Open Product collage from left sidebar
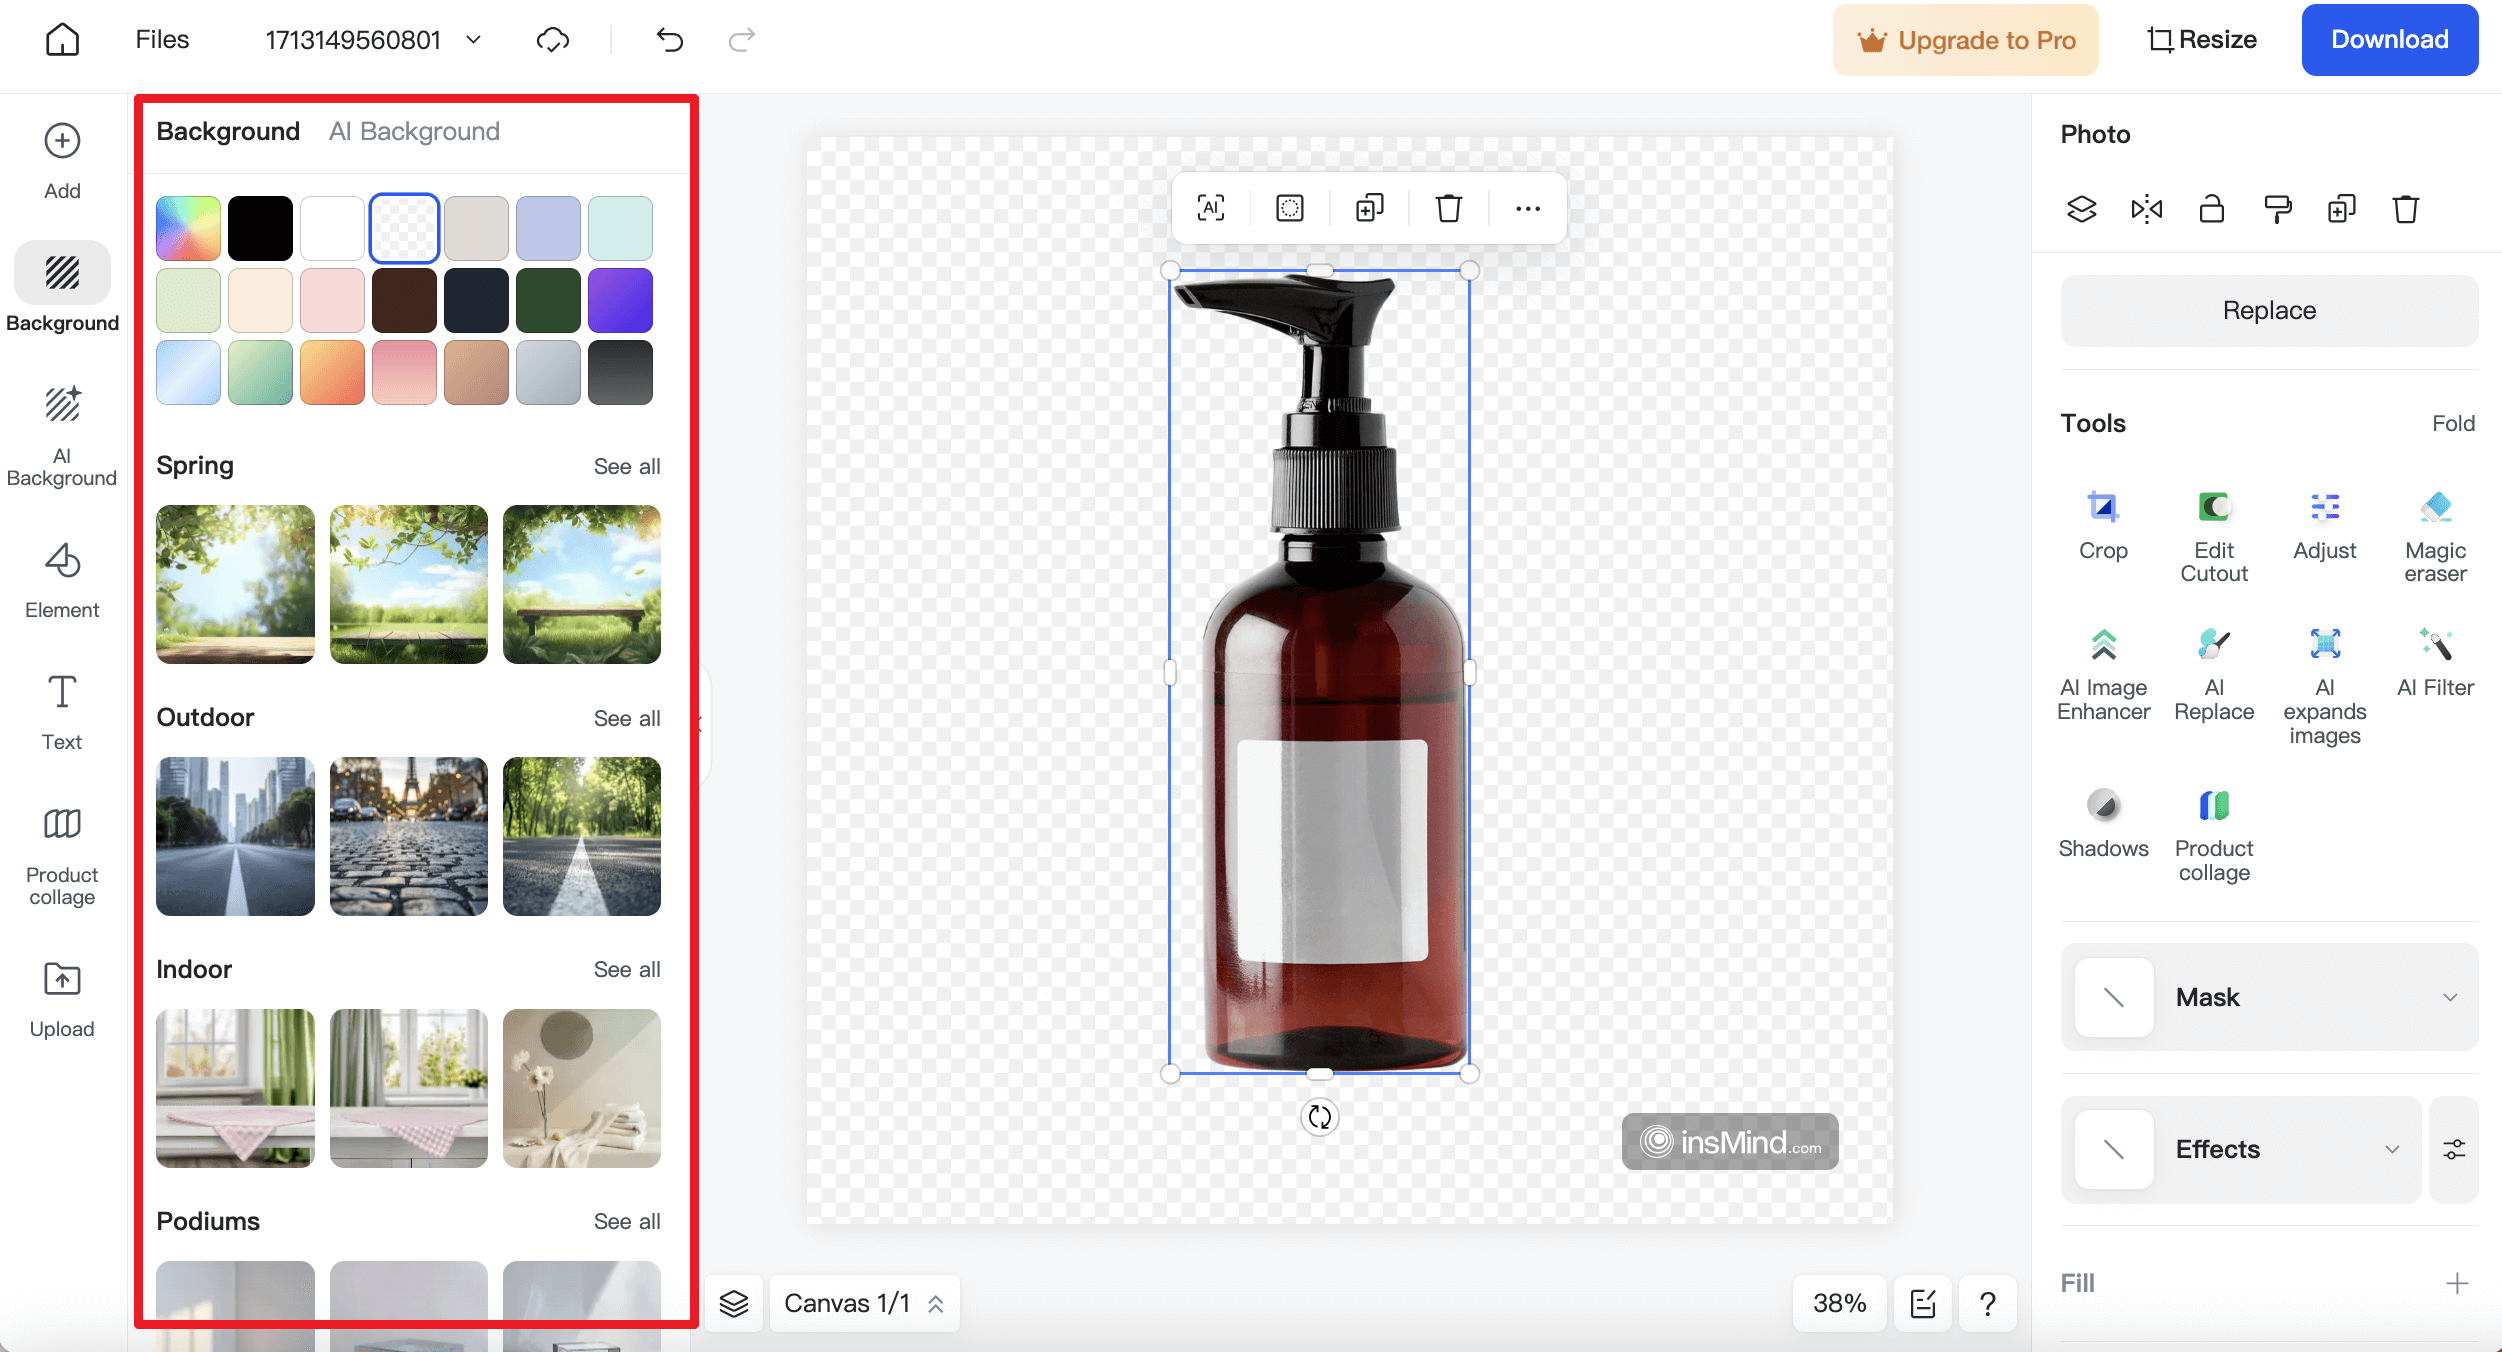The image size is (2502, 1352). coord(62,857)
